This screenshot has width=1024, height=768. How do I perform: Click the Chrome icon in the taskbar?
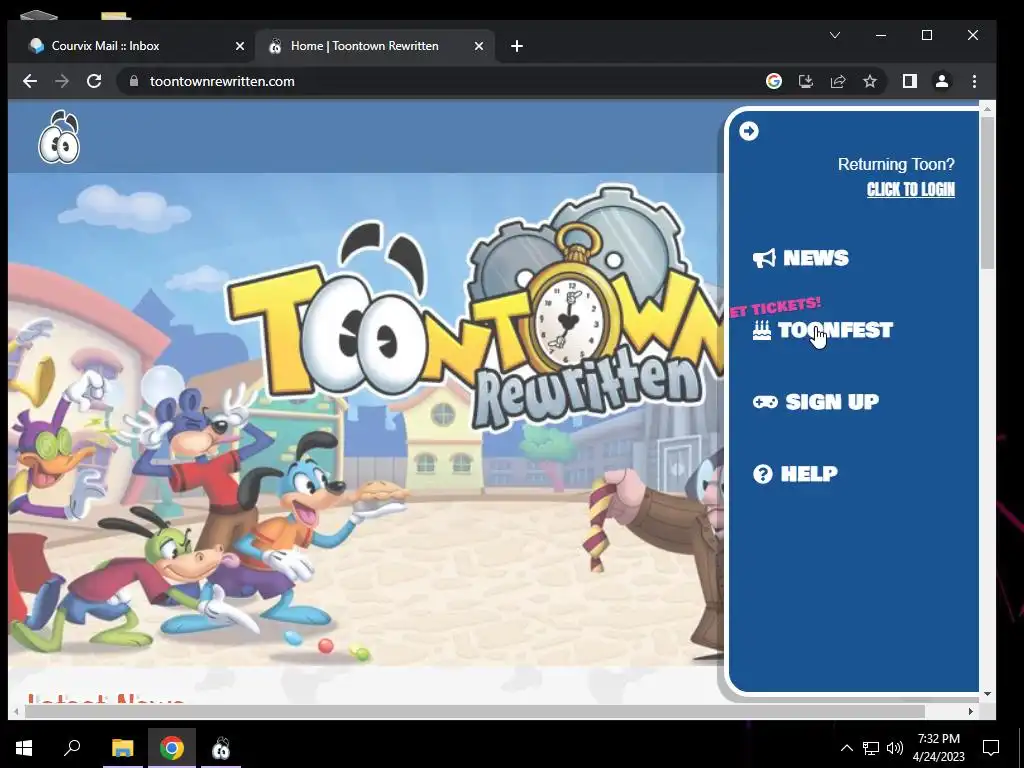(x=172, y=748)
